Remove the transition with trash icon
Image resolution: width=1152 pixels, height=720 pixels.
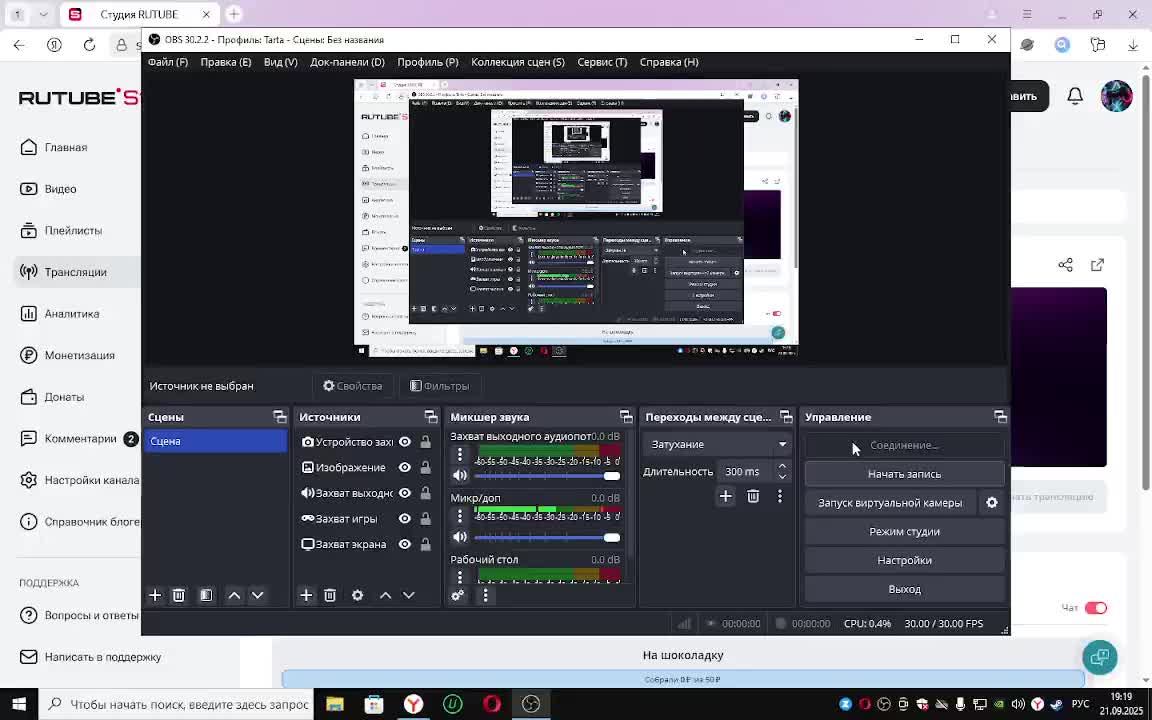point(753,497)
